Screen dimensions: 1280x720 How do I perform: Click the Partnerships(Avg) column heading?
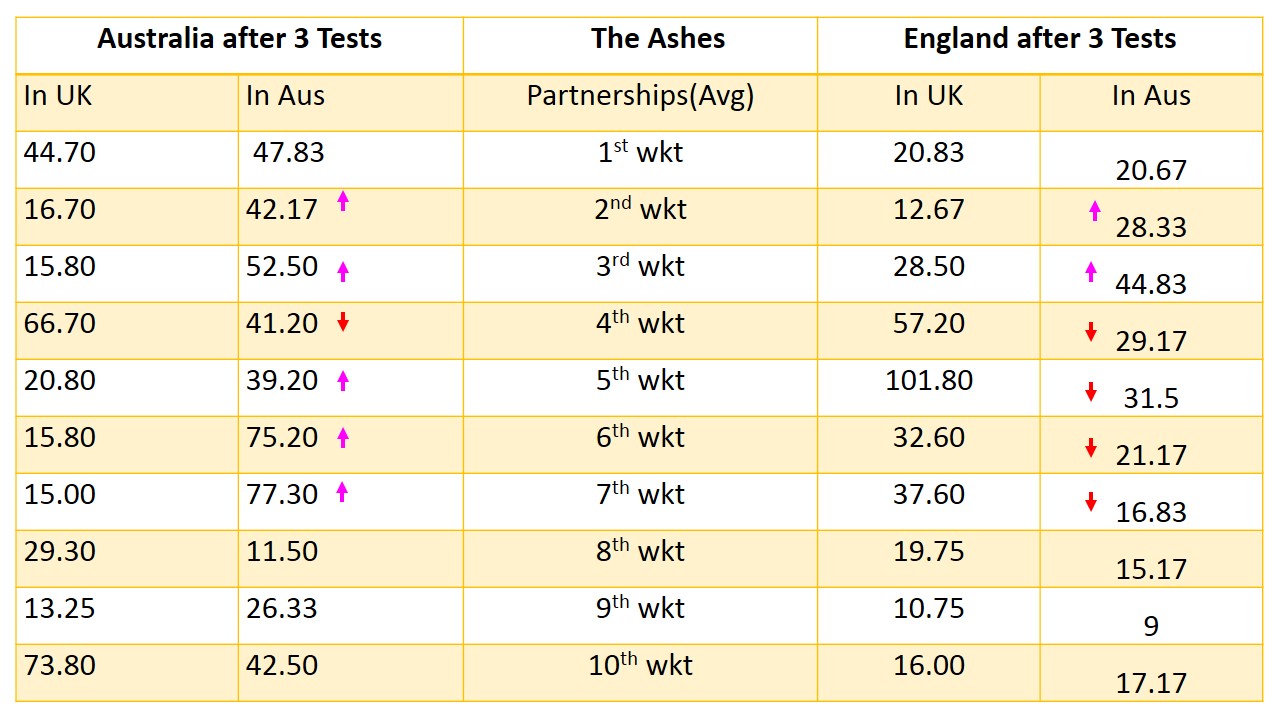[x=640, y=96]
